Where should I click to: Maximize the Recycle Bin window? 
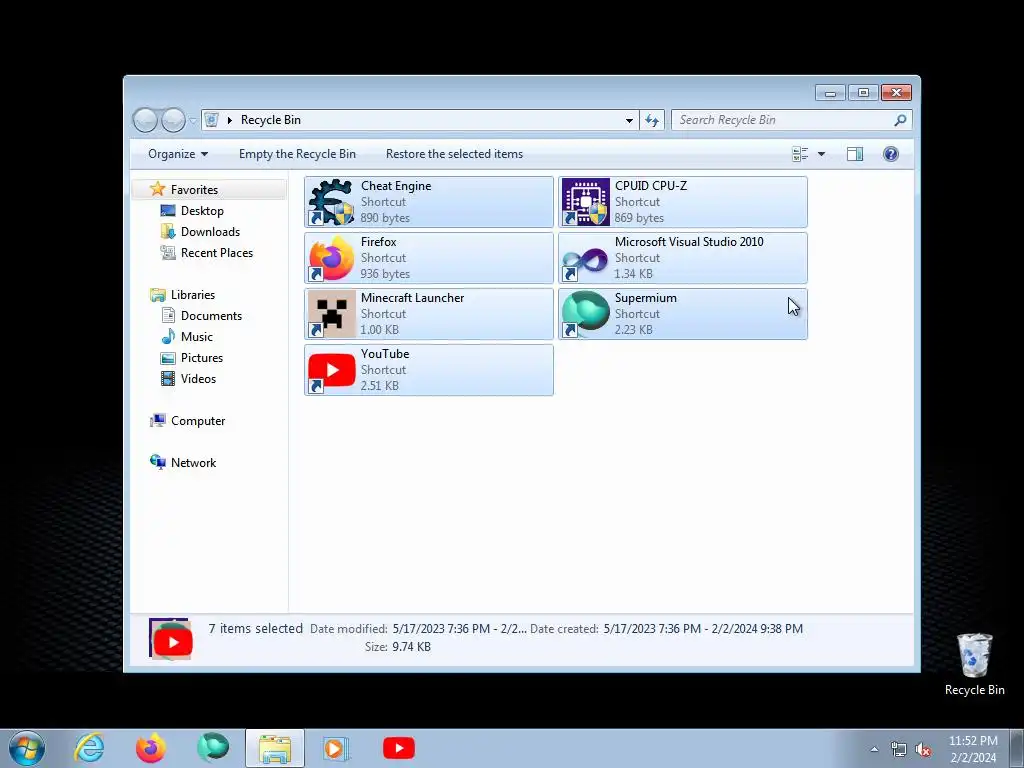863,93
